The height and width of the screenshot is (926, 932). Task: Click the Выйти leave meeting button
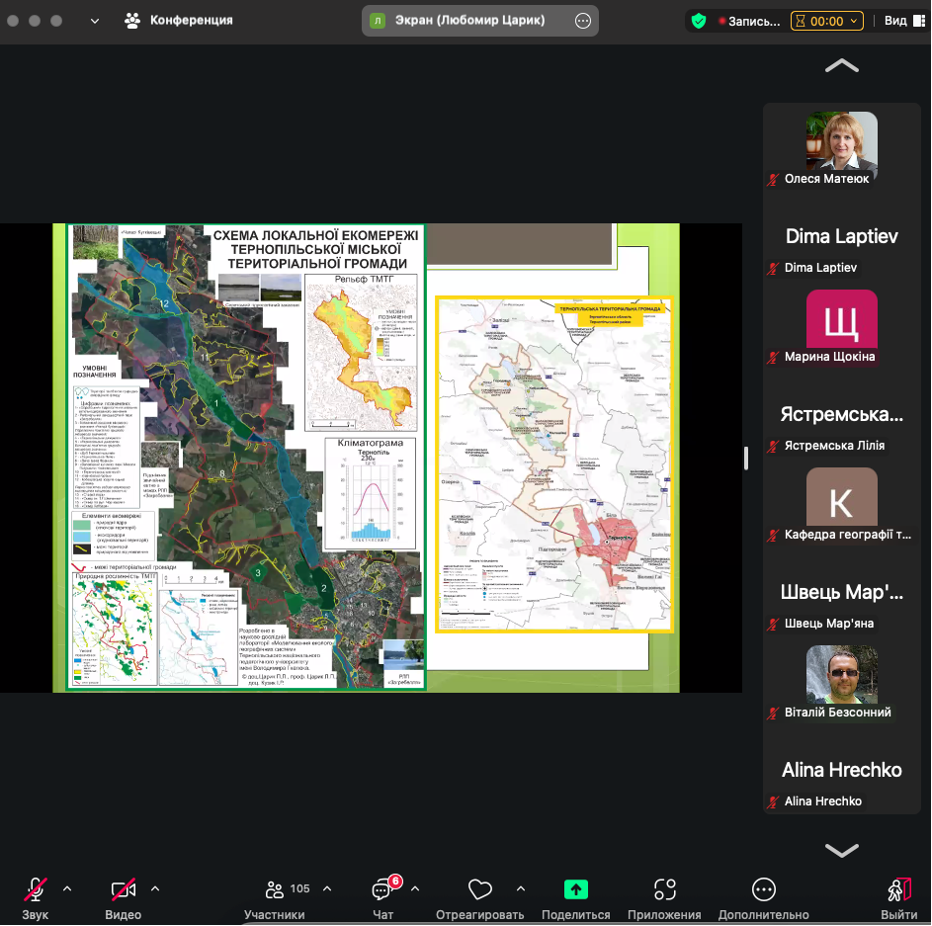[x=898, y=890]
